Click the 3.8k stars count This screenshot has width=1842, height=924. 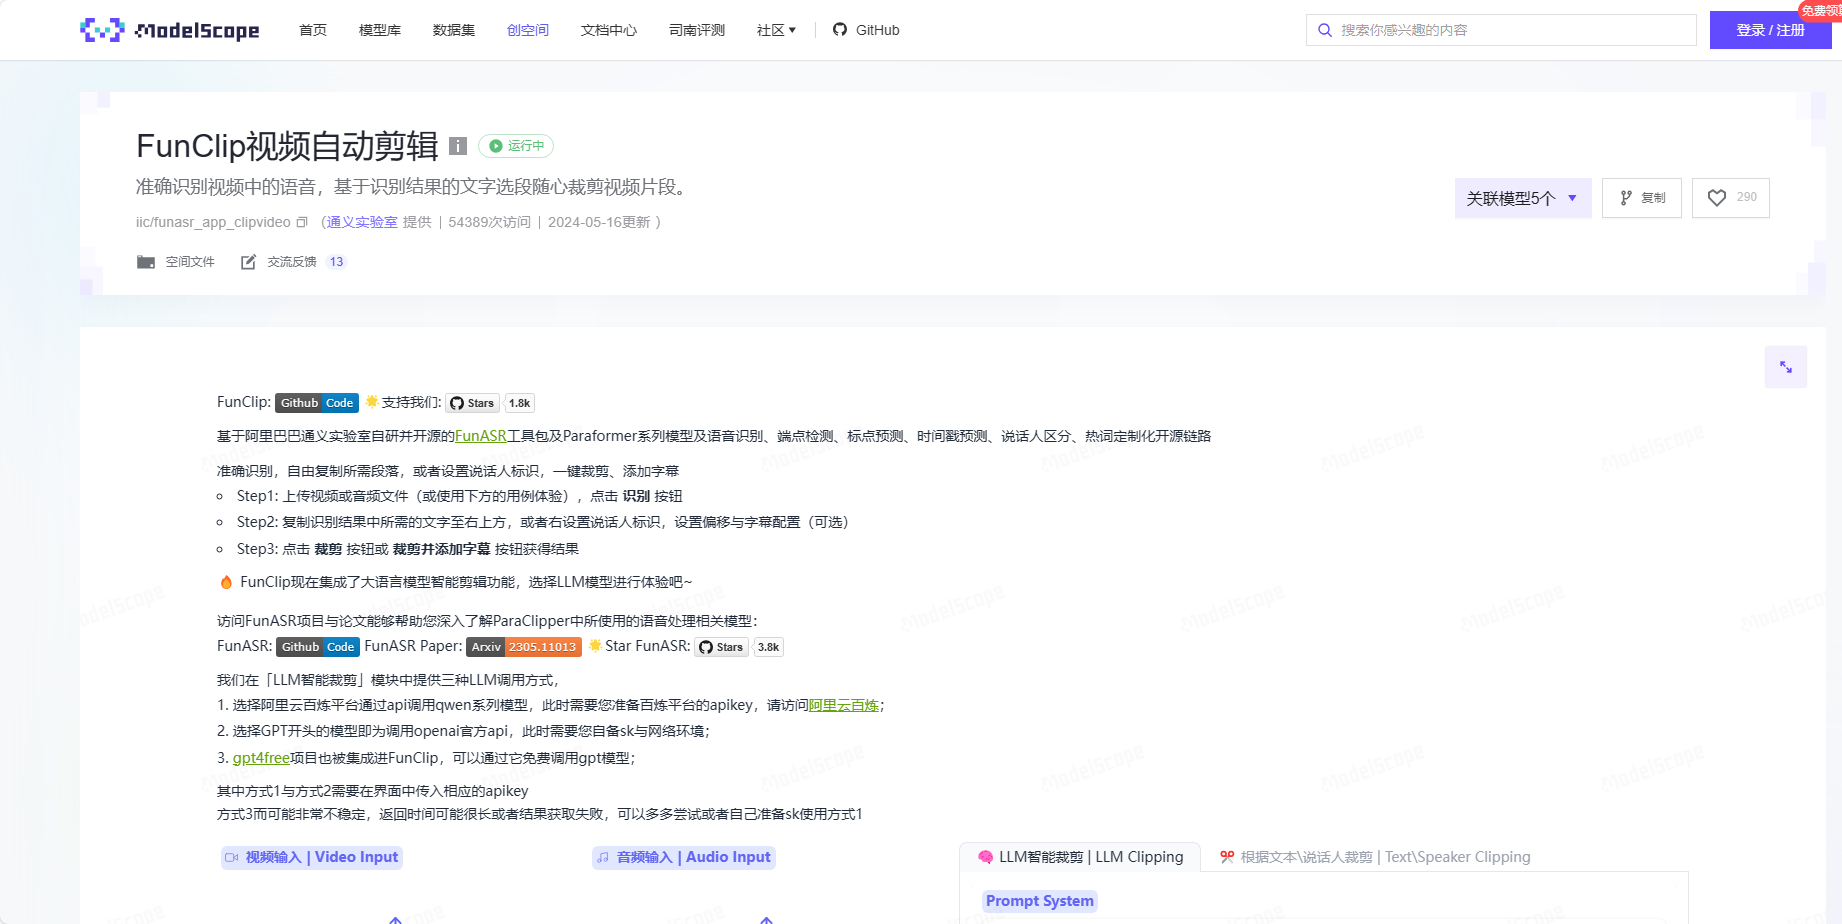click(769, 647)
